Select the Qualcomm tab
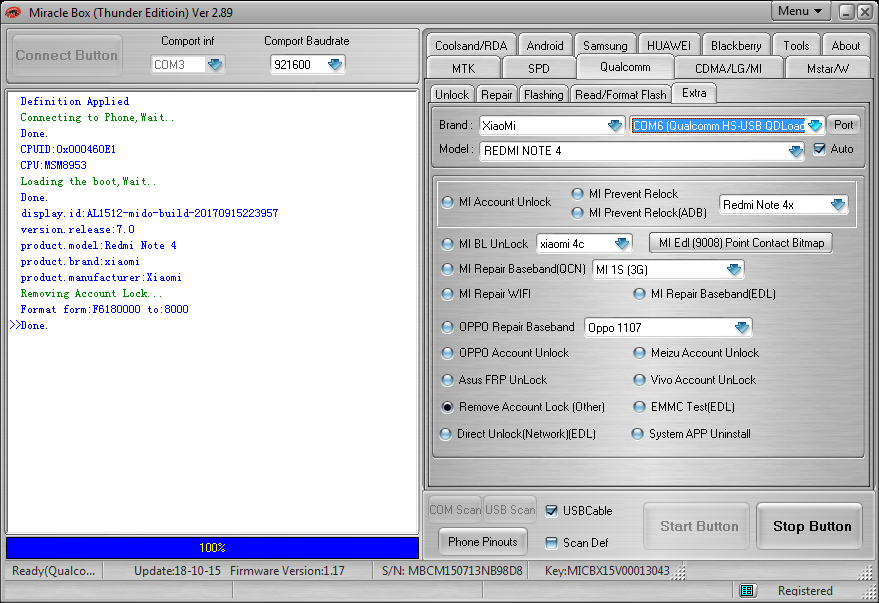The height and width of the screenshot is (603, 879). click(x=625, y=67)
